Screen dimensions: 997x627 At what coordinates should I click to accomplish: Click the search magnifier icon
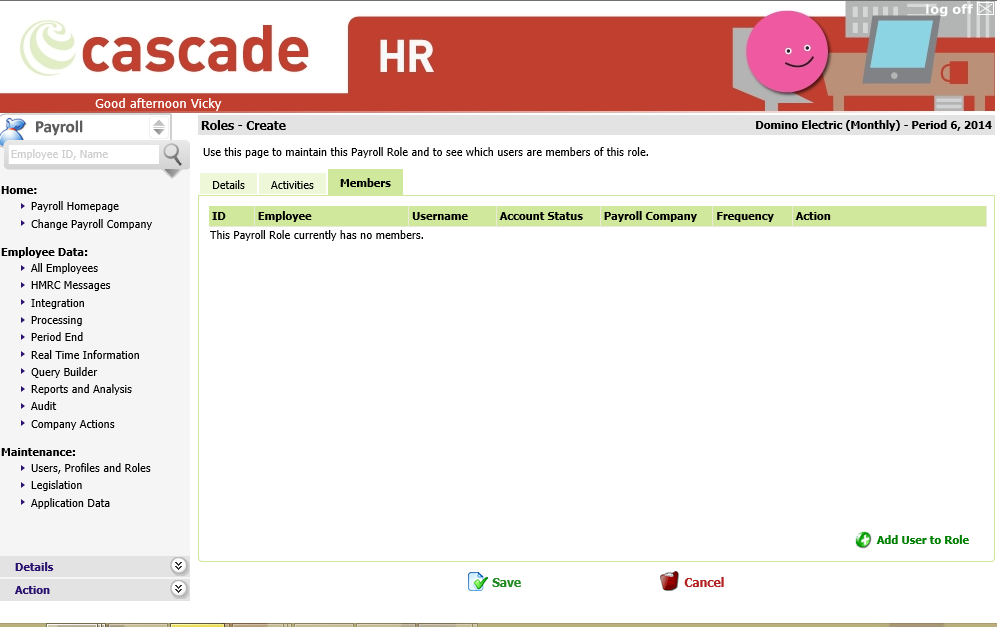point(172,154)
